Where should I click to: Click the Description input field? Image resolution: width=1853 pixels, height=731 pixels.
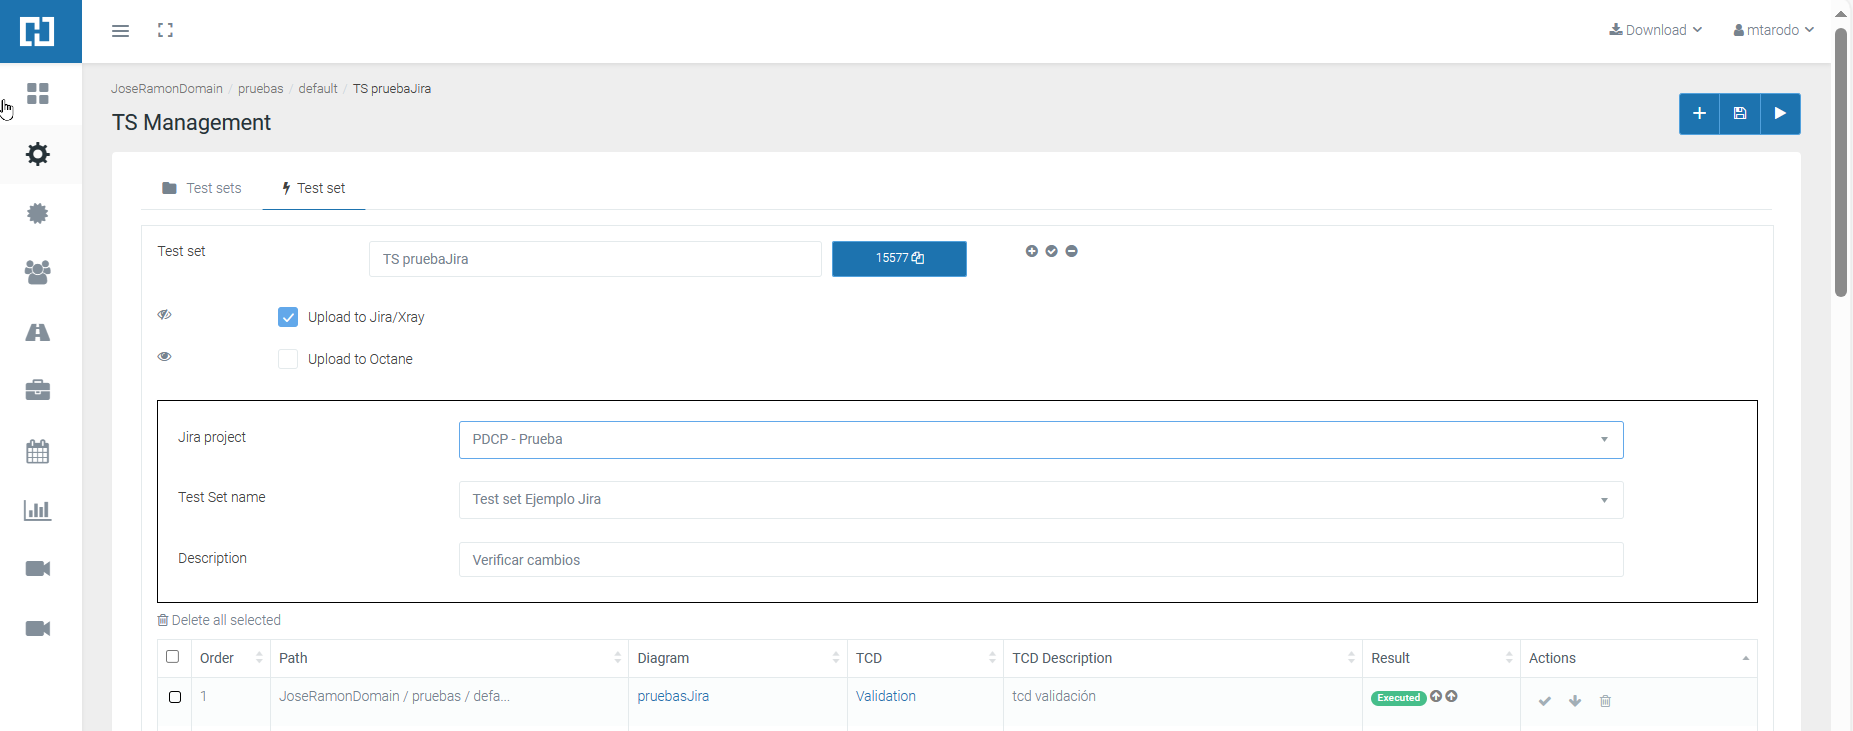tap(1040, 560)
